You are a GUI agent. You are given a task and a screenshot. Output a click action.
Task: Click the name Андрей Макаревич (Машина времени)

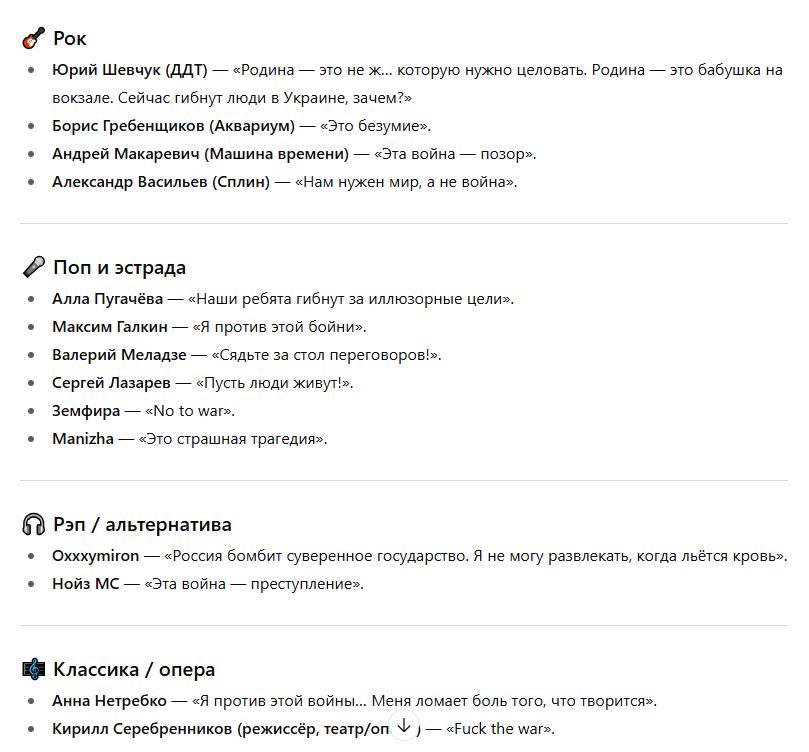pos(200,154)
